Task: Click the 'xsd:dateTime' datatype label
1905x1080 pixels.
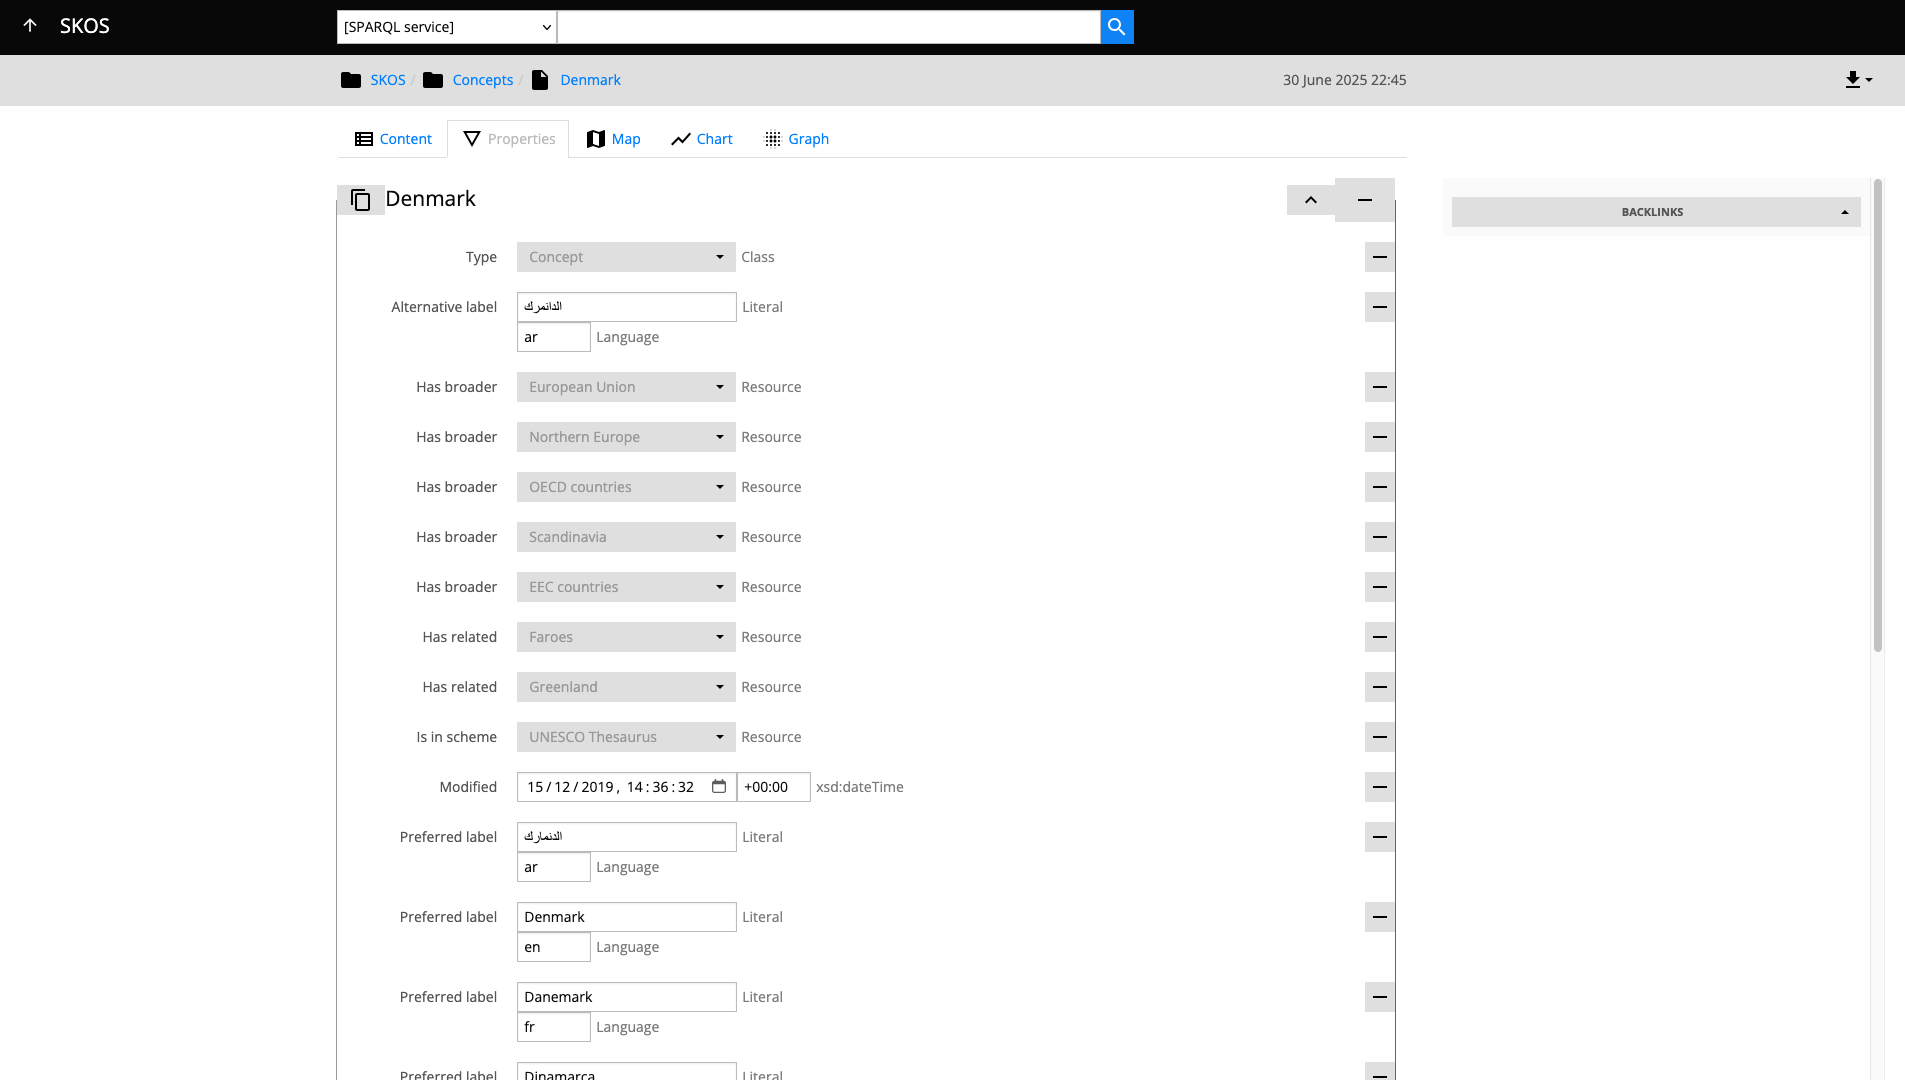Action: coord(860,787)
